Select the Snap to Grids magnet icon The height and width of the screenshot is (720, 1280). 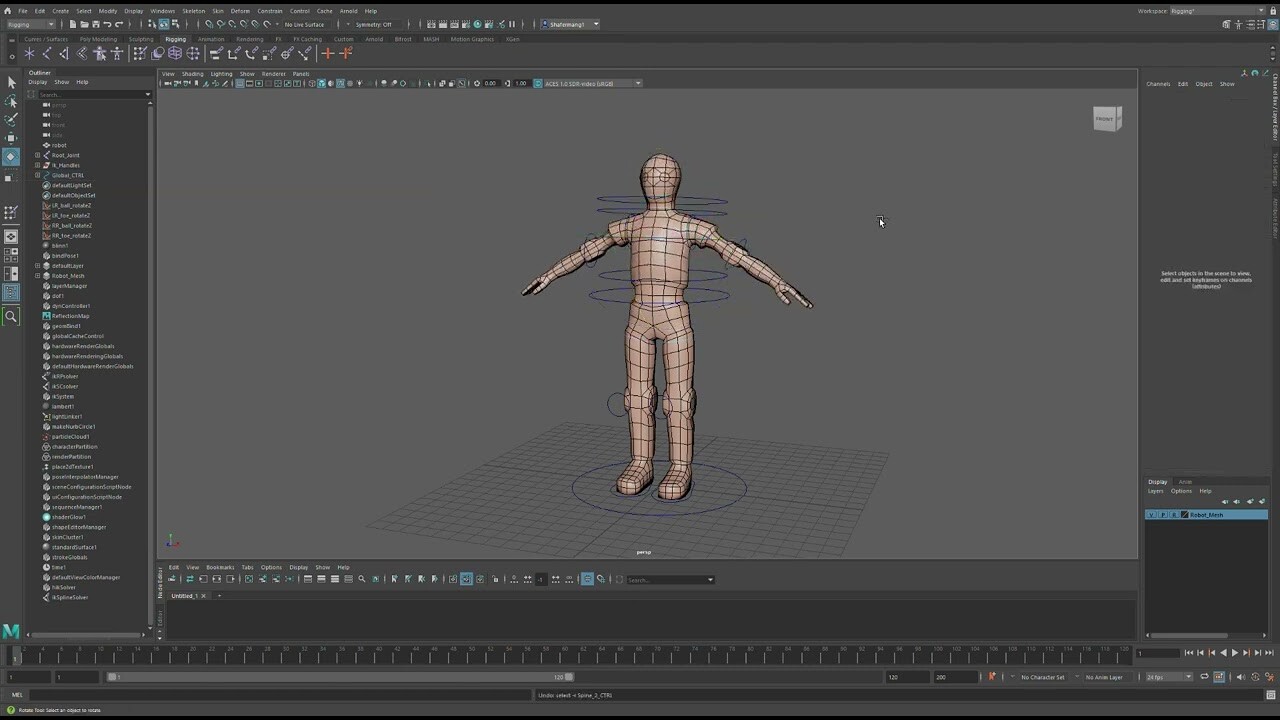[209, 23]
